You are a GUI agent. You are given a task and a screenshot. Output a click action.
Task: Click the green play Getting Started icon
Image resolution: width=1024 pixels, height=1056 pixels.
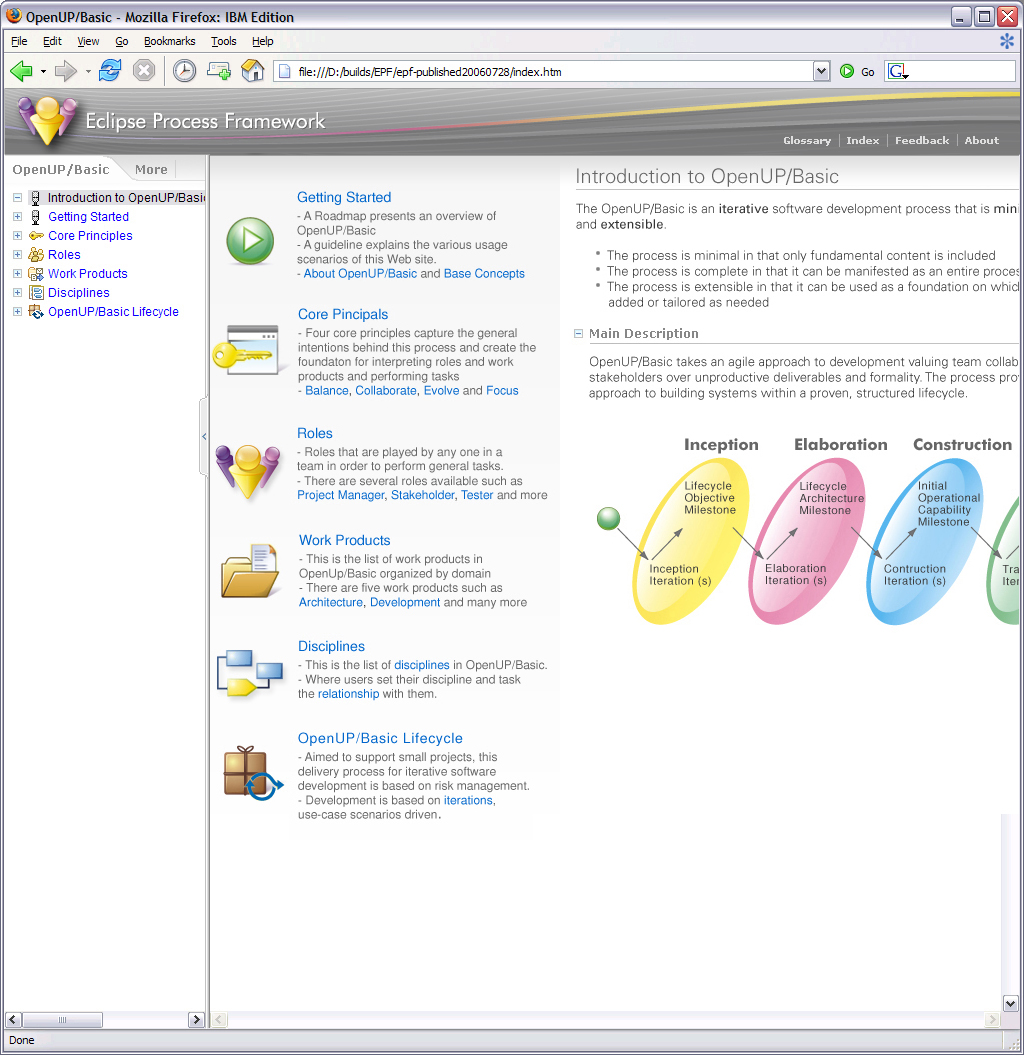[x=250, y=240]
